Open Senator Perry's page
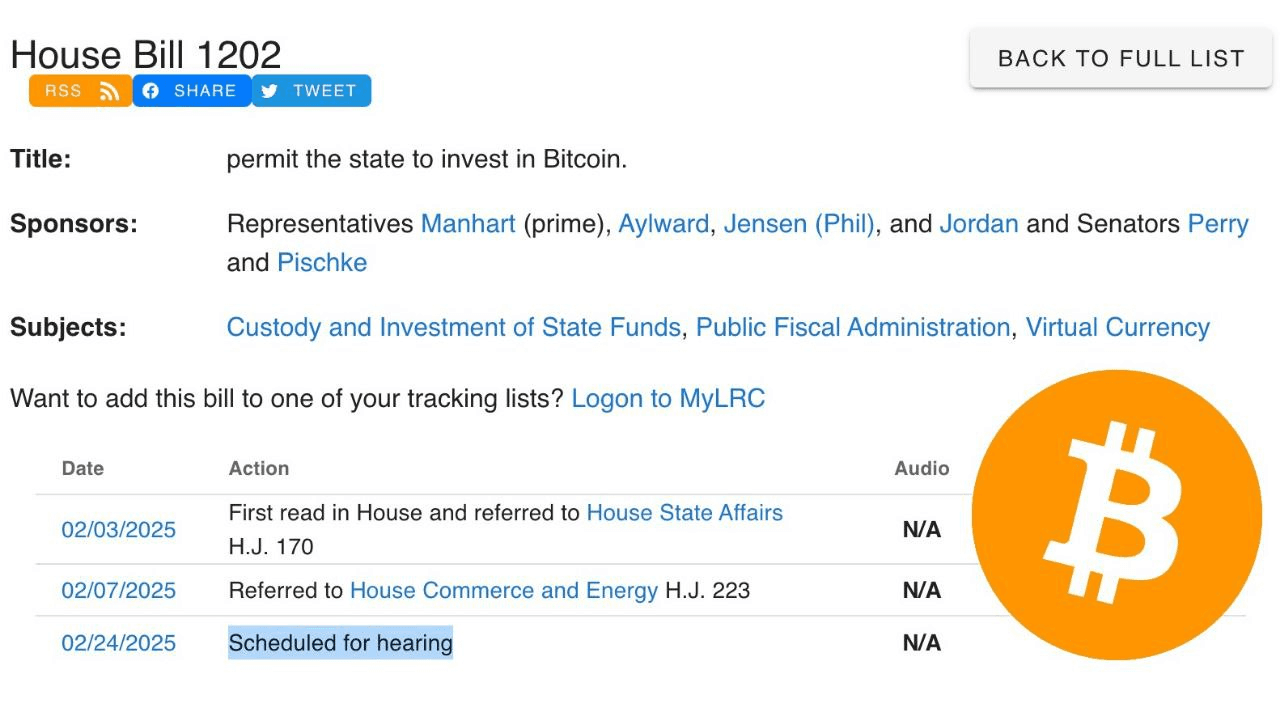Image resolution: width=1280 pixels, height=702 pixels. (1218, 223)
